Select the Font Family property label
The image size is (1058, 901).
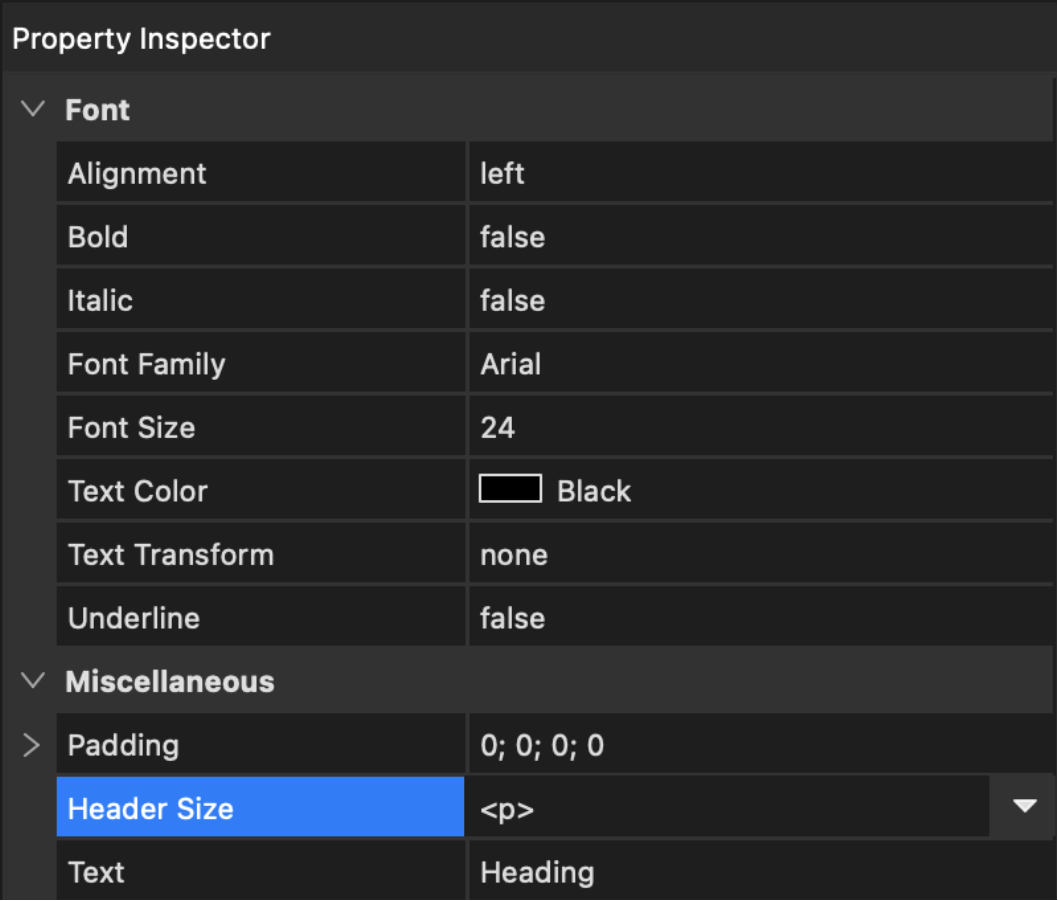[x=146, y=364]
